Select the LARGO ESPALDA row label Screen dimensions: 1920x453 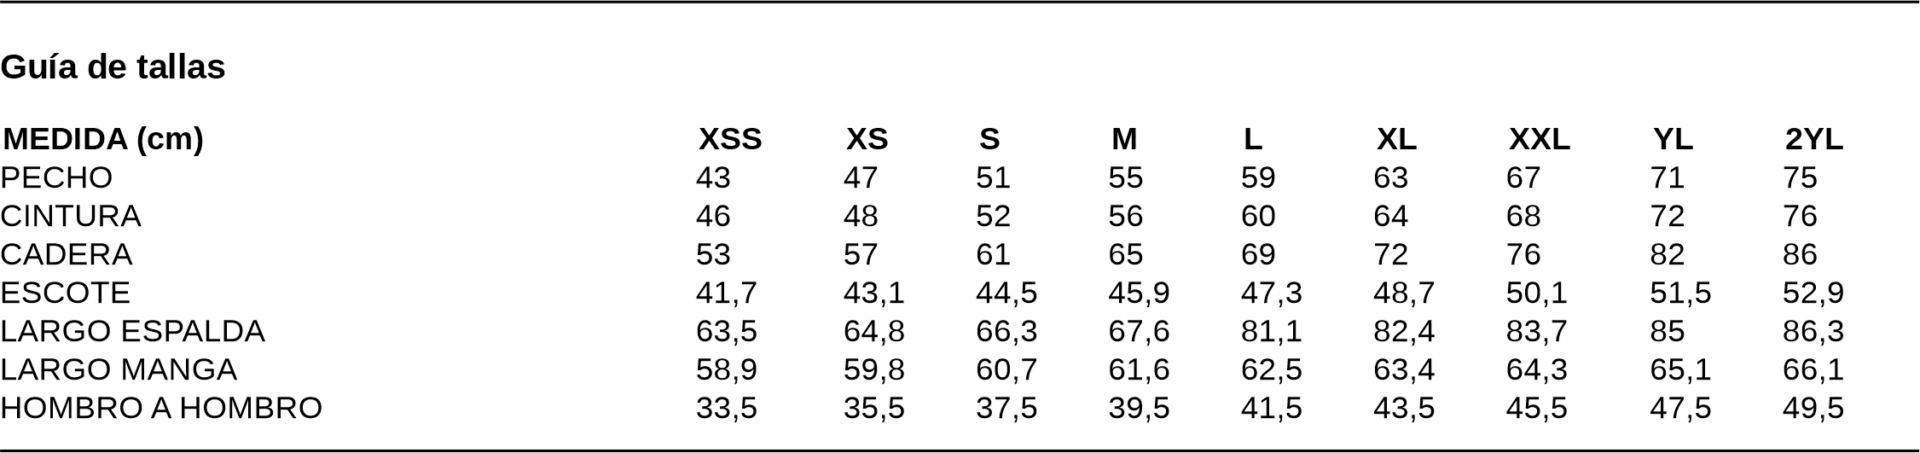click(133, 331)
